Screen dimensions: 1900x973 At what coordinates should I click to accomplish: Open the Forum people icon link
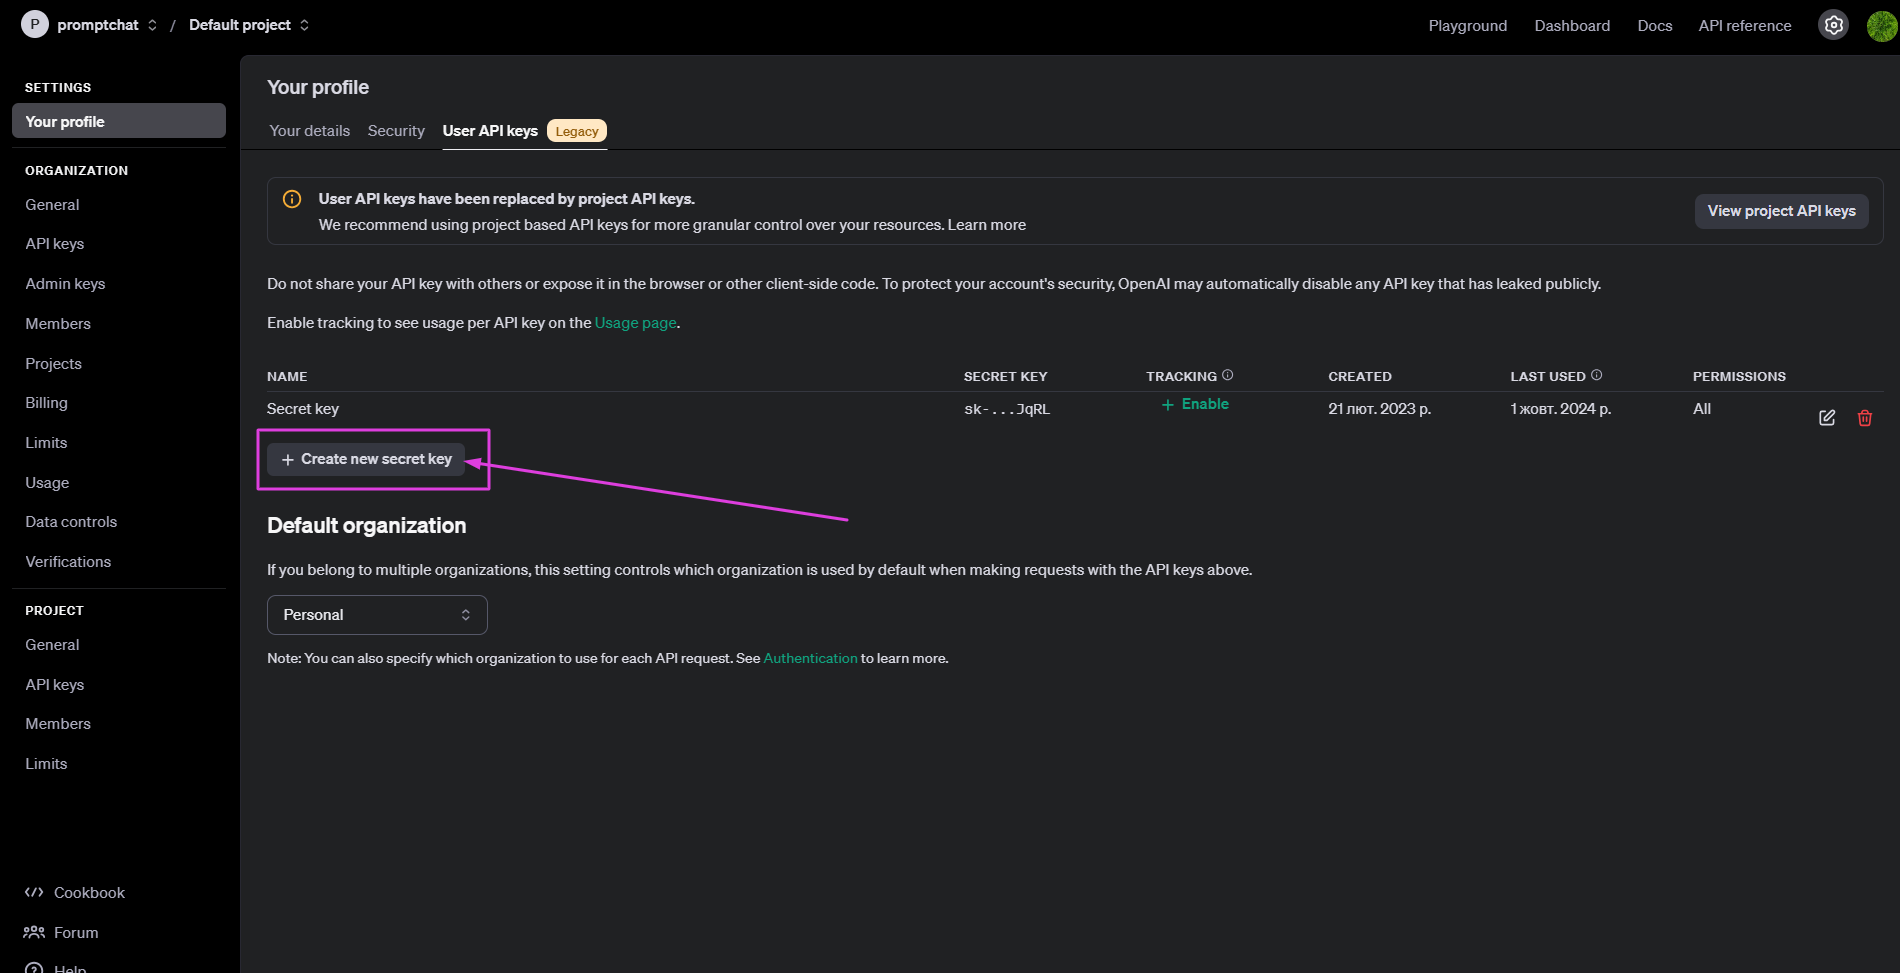35,932
